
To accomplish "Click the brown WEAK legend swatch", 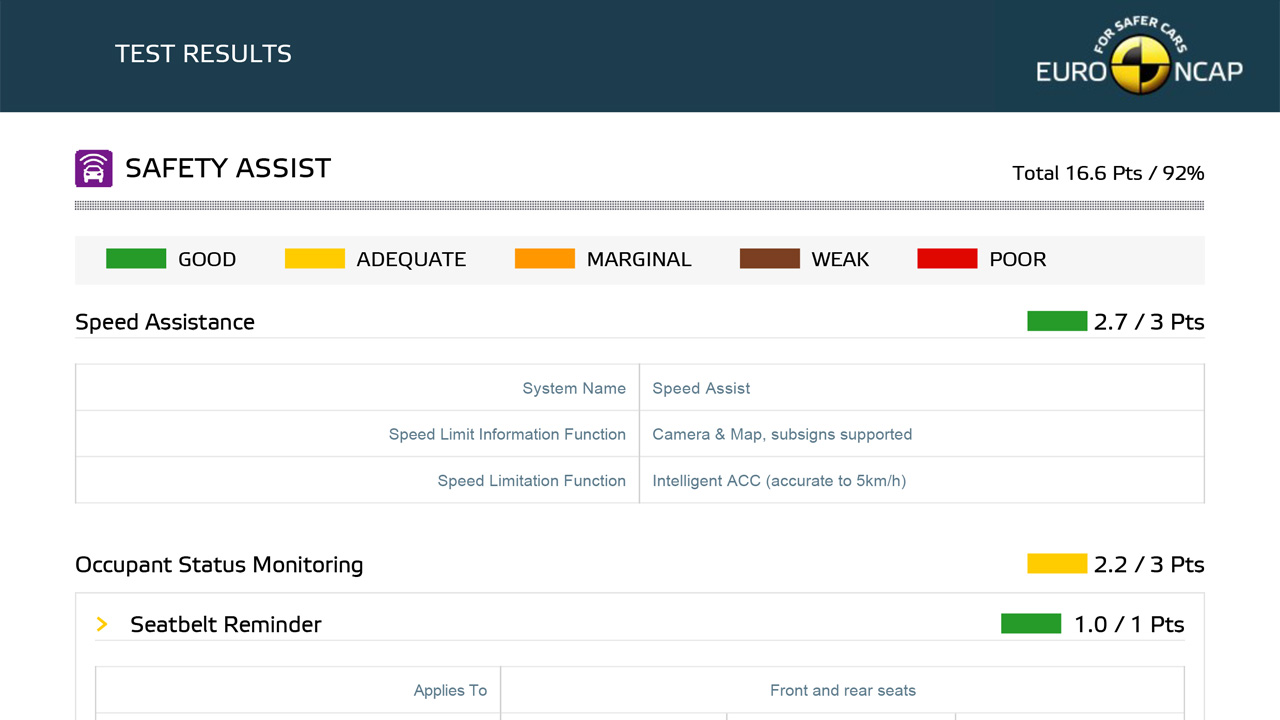I will pyautogui.click(x=769, y=259).
